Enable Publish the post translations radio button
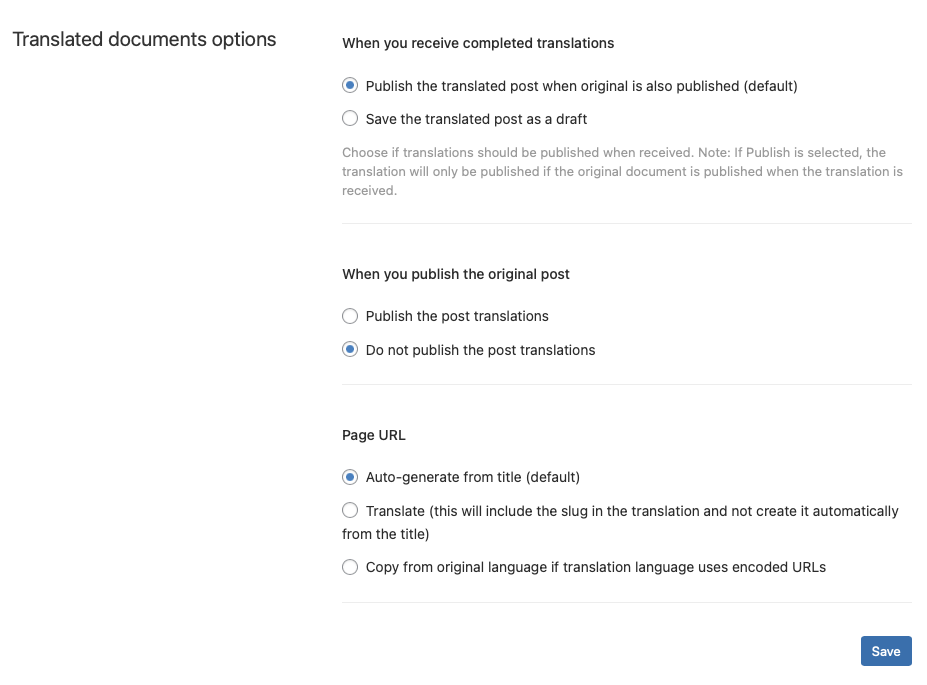This screenshot has height=685, width=927. (x=350, y=316)
